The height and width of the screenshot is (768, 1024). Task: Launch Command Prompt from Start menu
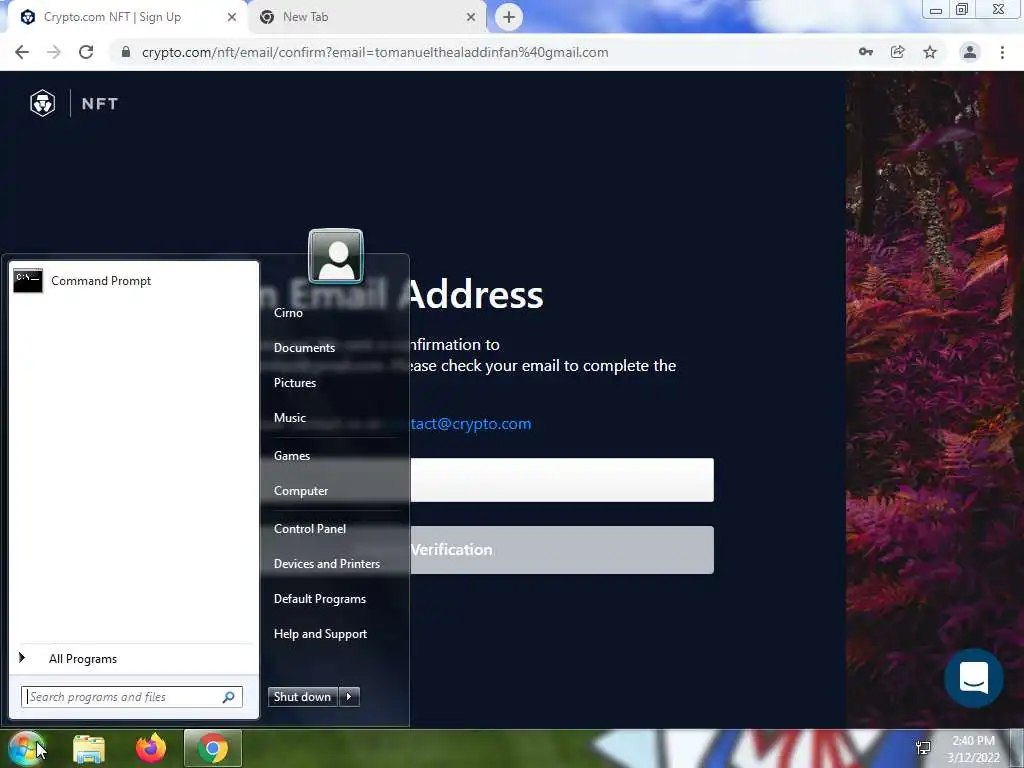[x=133, y=281]
